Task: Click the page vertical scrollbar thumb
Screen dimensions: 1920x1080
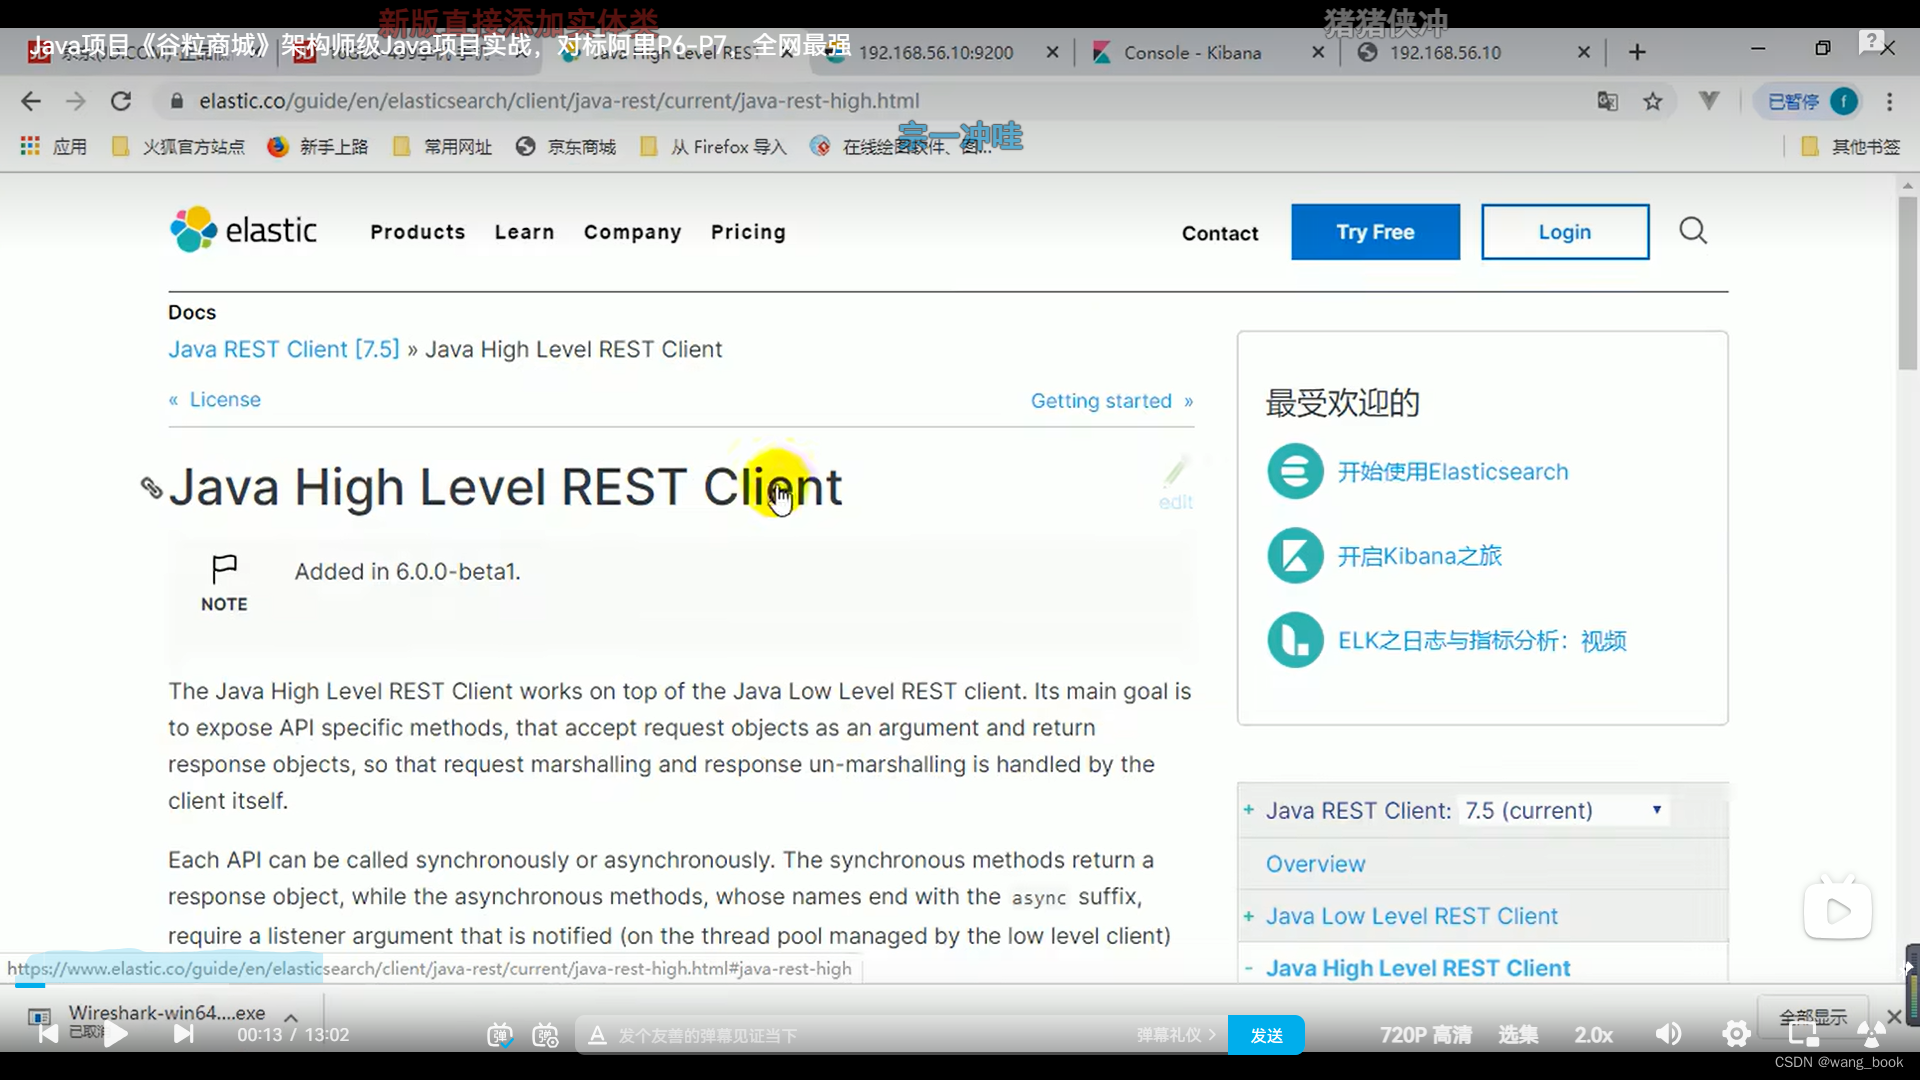Action: click(1908, 282)
